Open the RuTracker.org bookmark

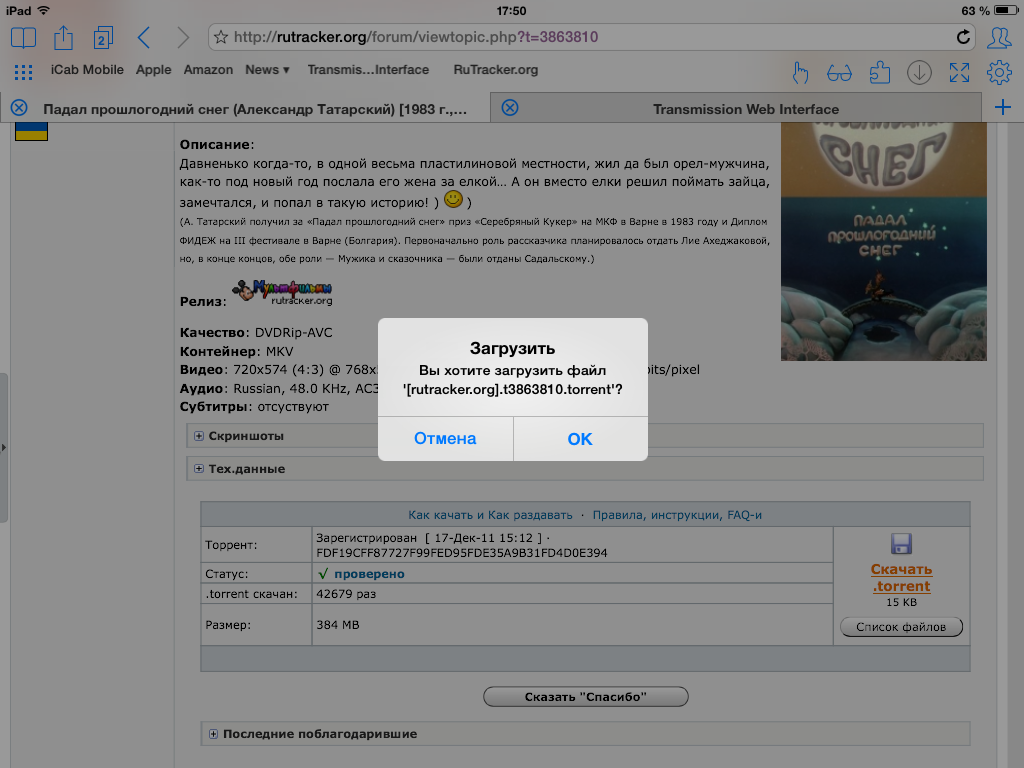tap(496, 70)
